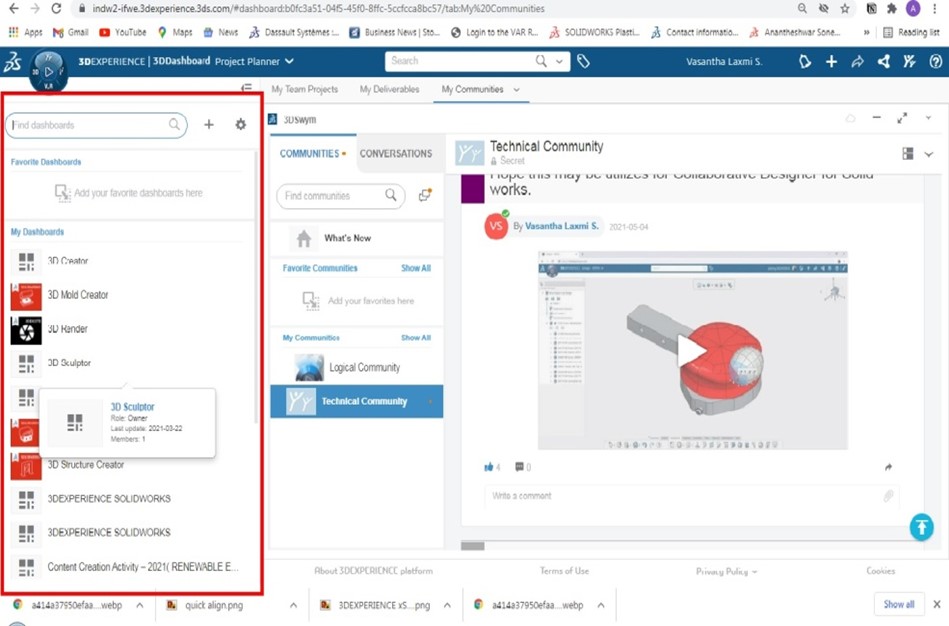The height and width of the screenshot is (626, 949).
Task: Open the help question mark icon
Action: click(x=936, y=61)
